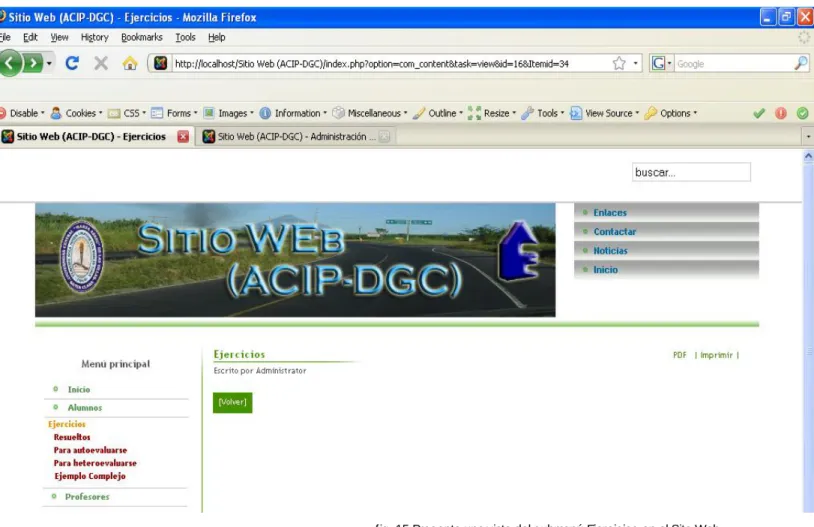Click the green checkmark standards icon

pyautogui.click(x=759, y=113)
